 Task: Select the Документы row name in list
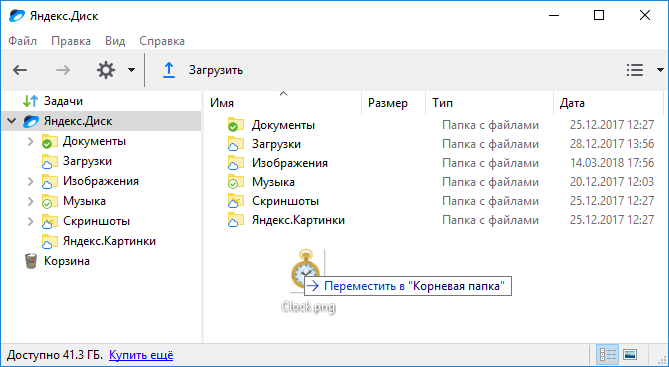click(x=283, y=125)
